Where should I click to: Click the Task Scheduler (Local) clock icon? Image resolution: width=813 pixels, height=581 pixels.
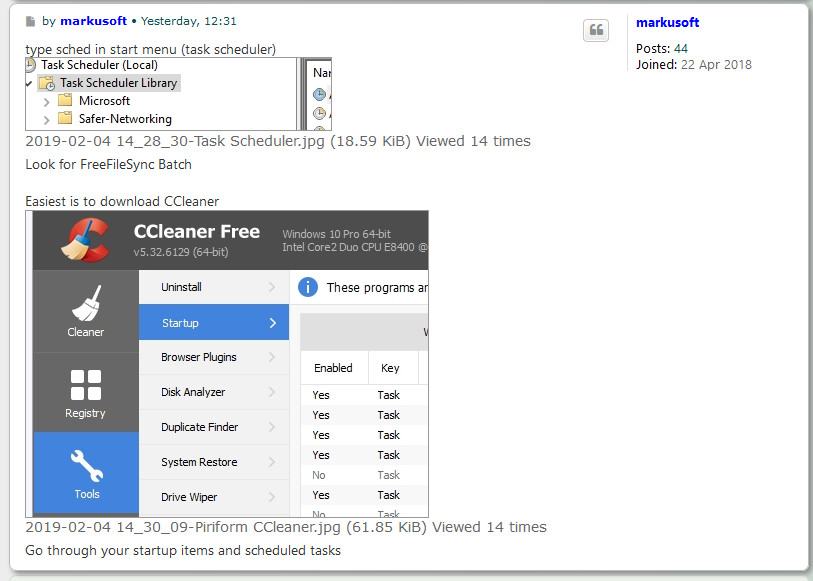coord(30,65)
